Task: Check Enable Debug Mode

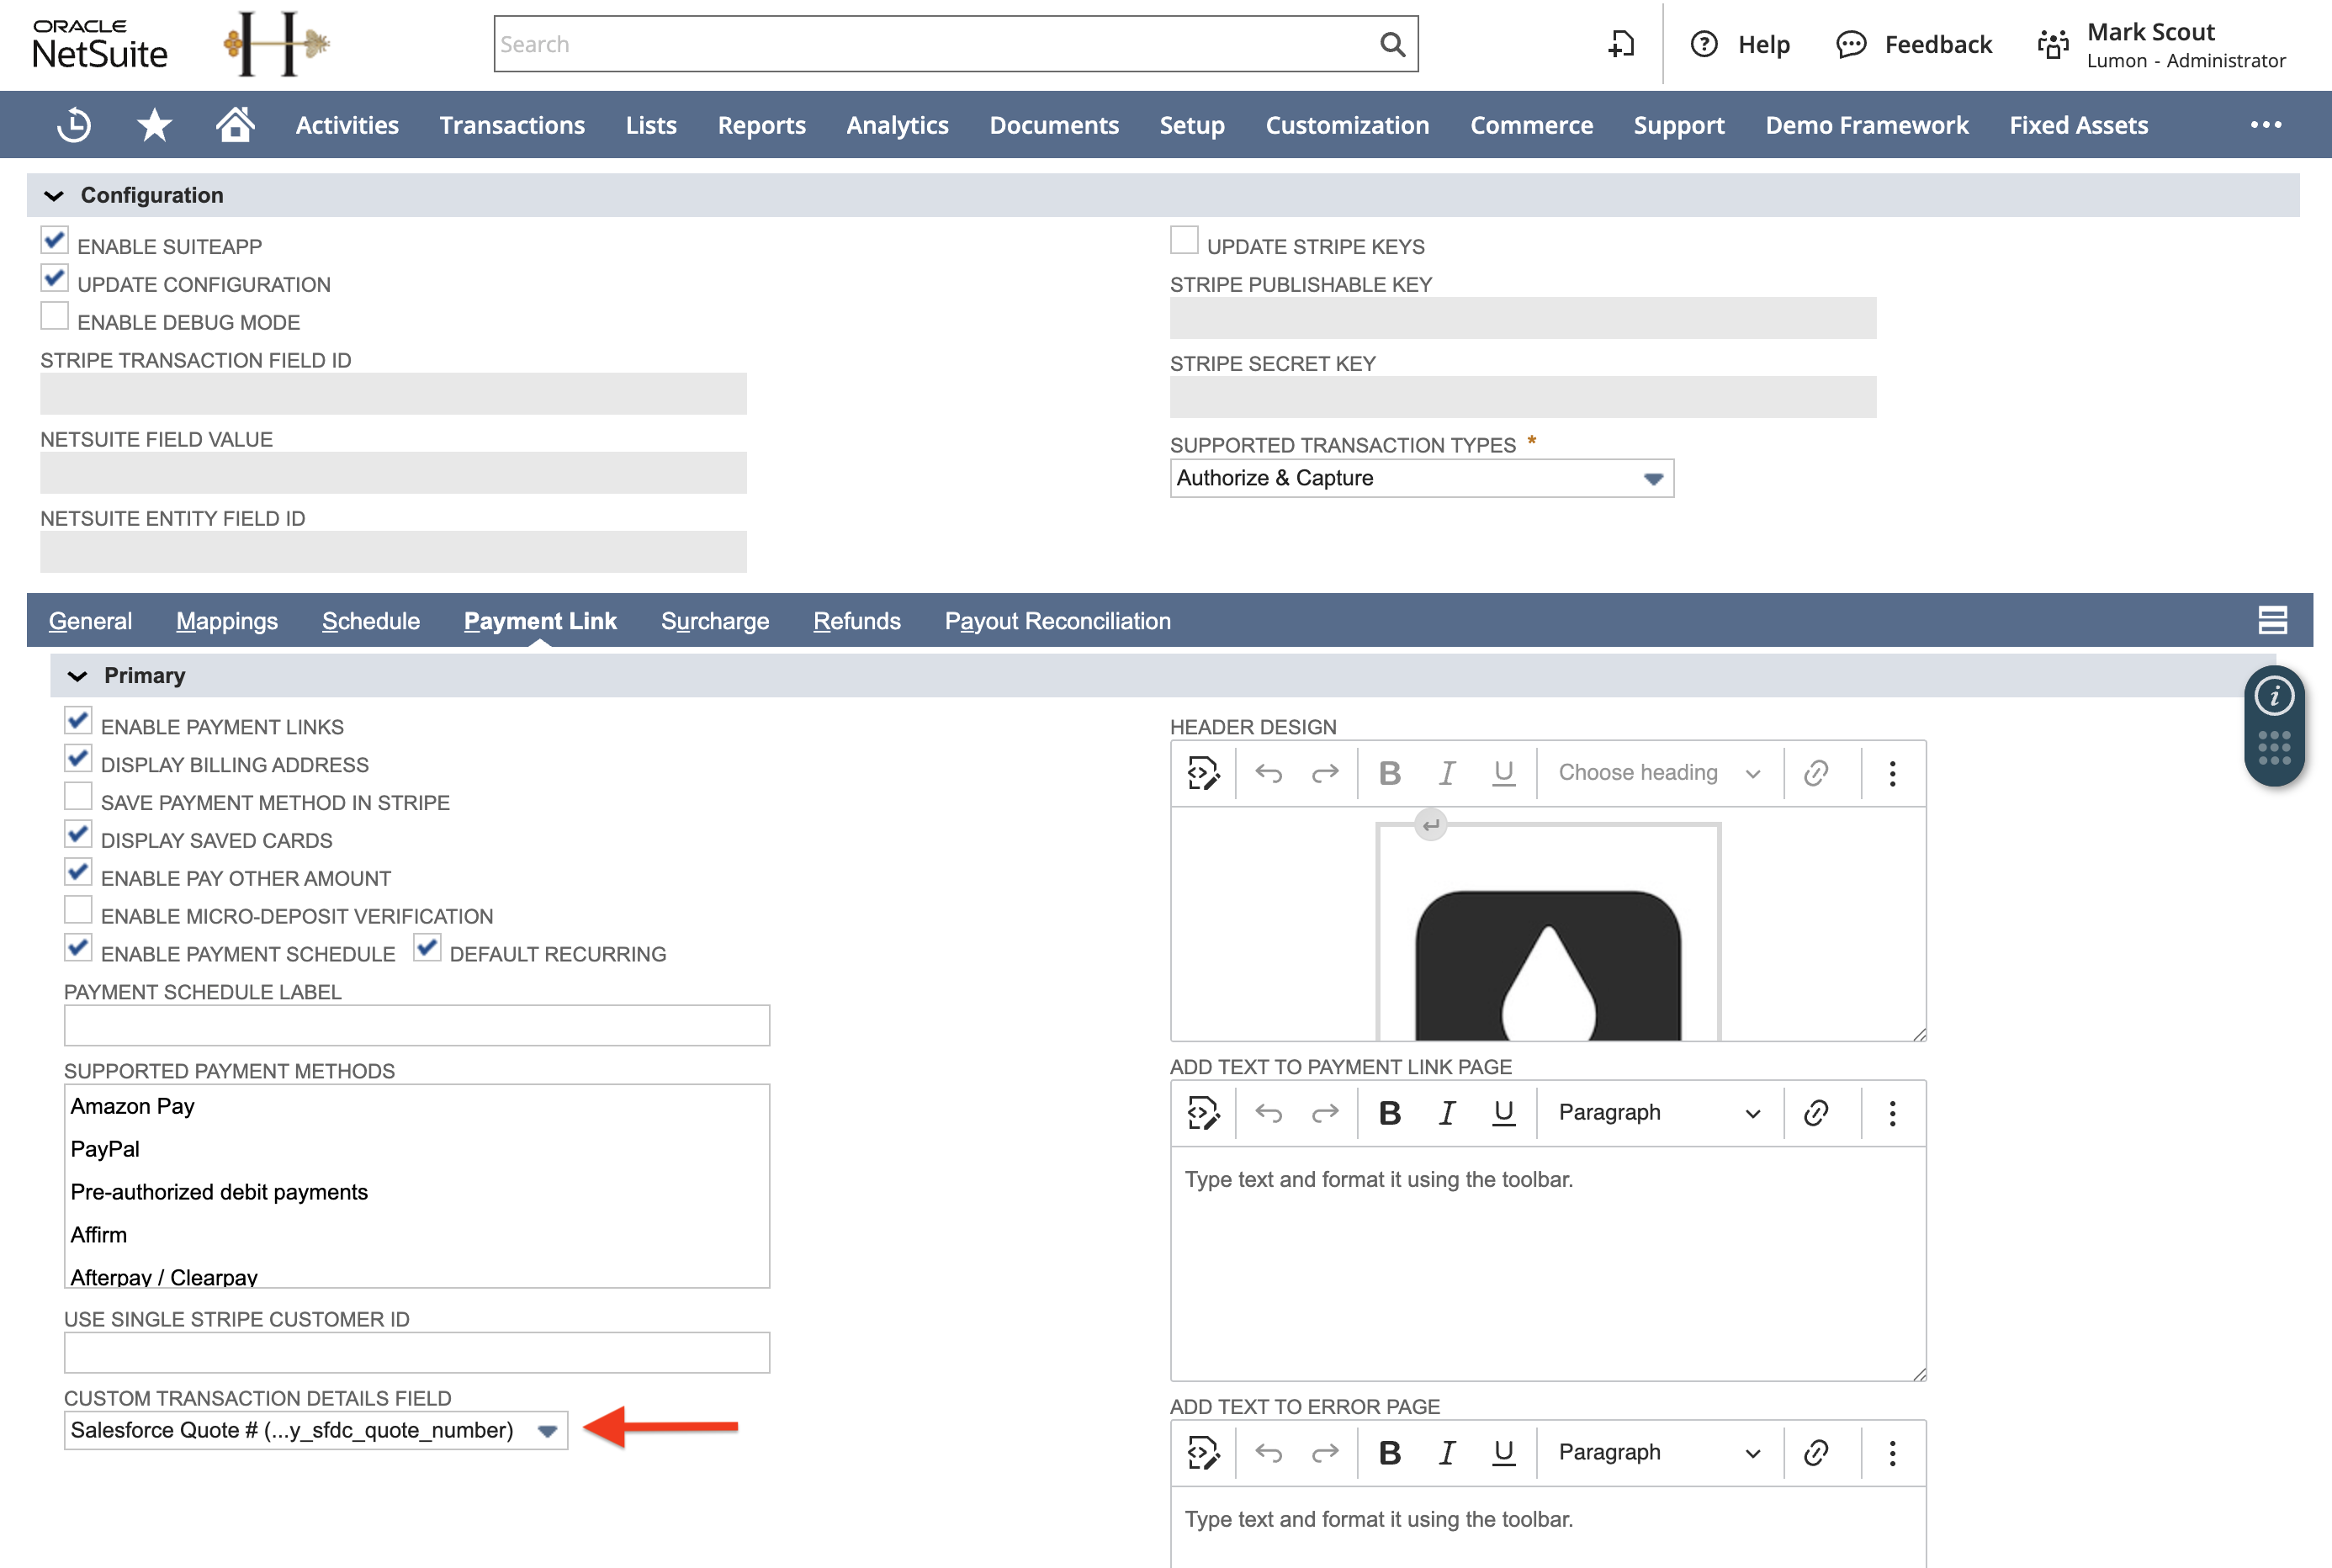Action: [x=54, y=316]
